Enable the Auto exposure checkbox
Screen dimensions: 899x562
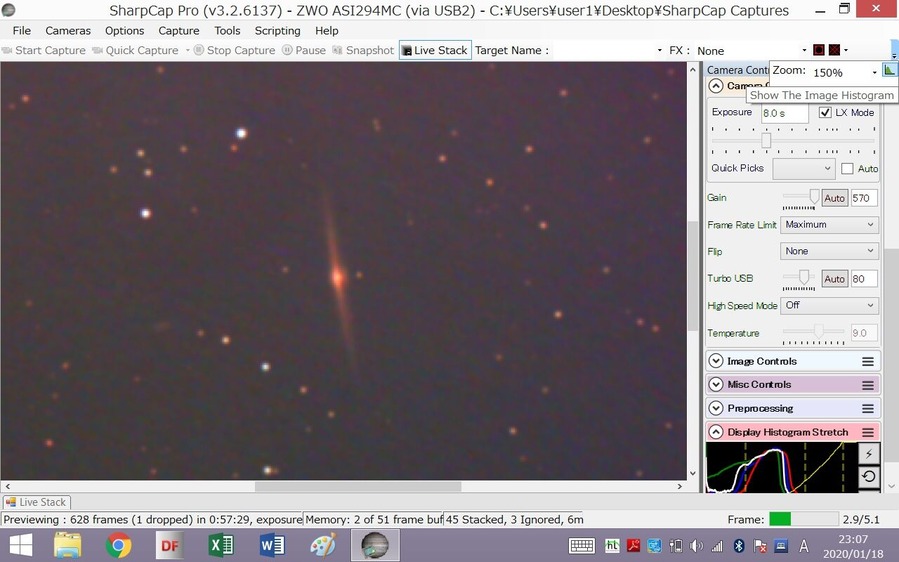pos(847,169)
